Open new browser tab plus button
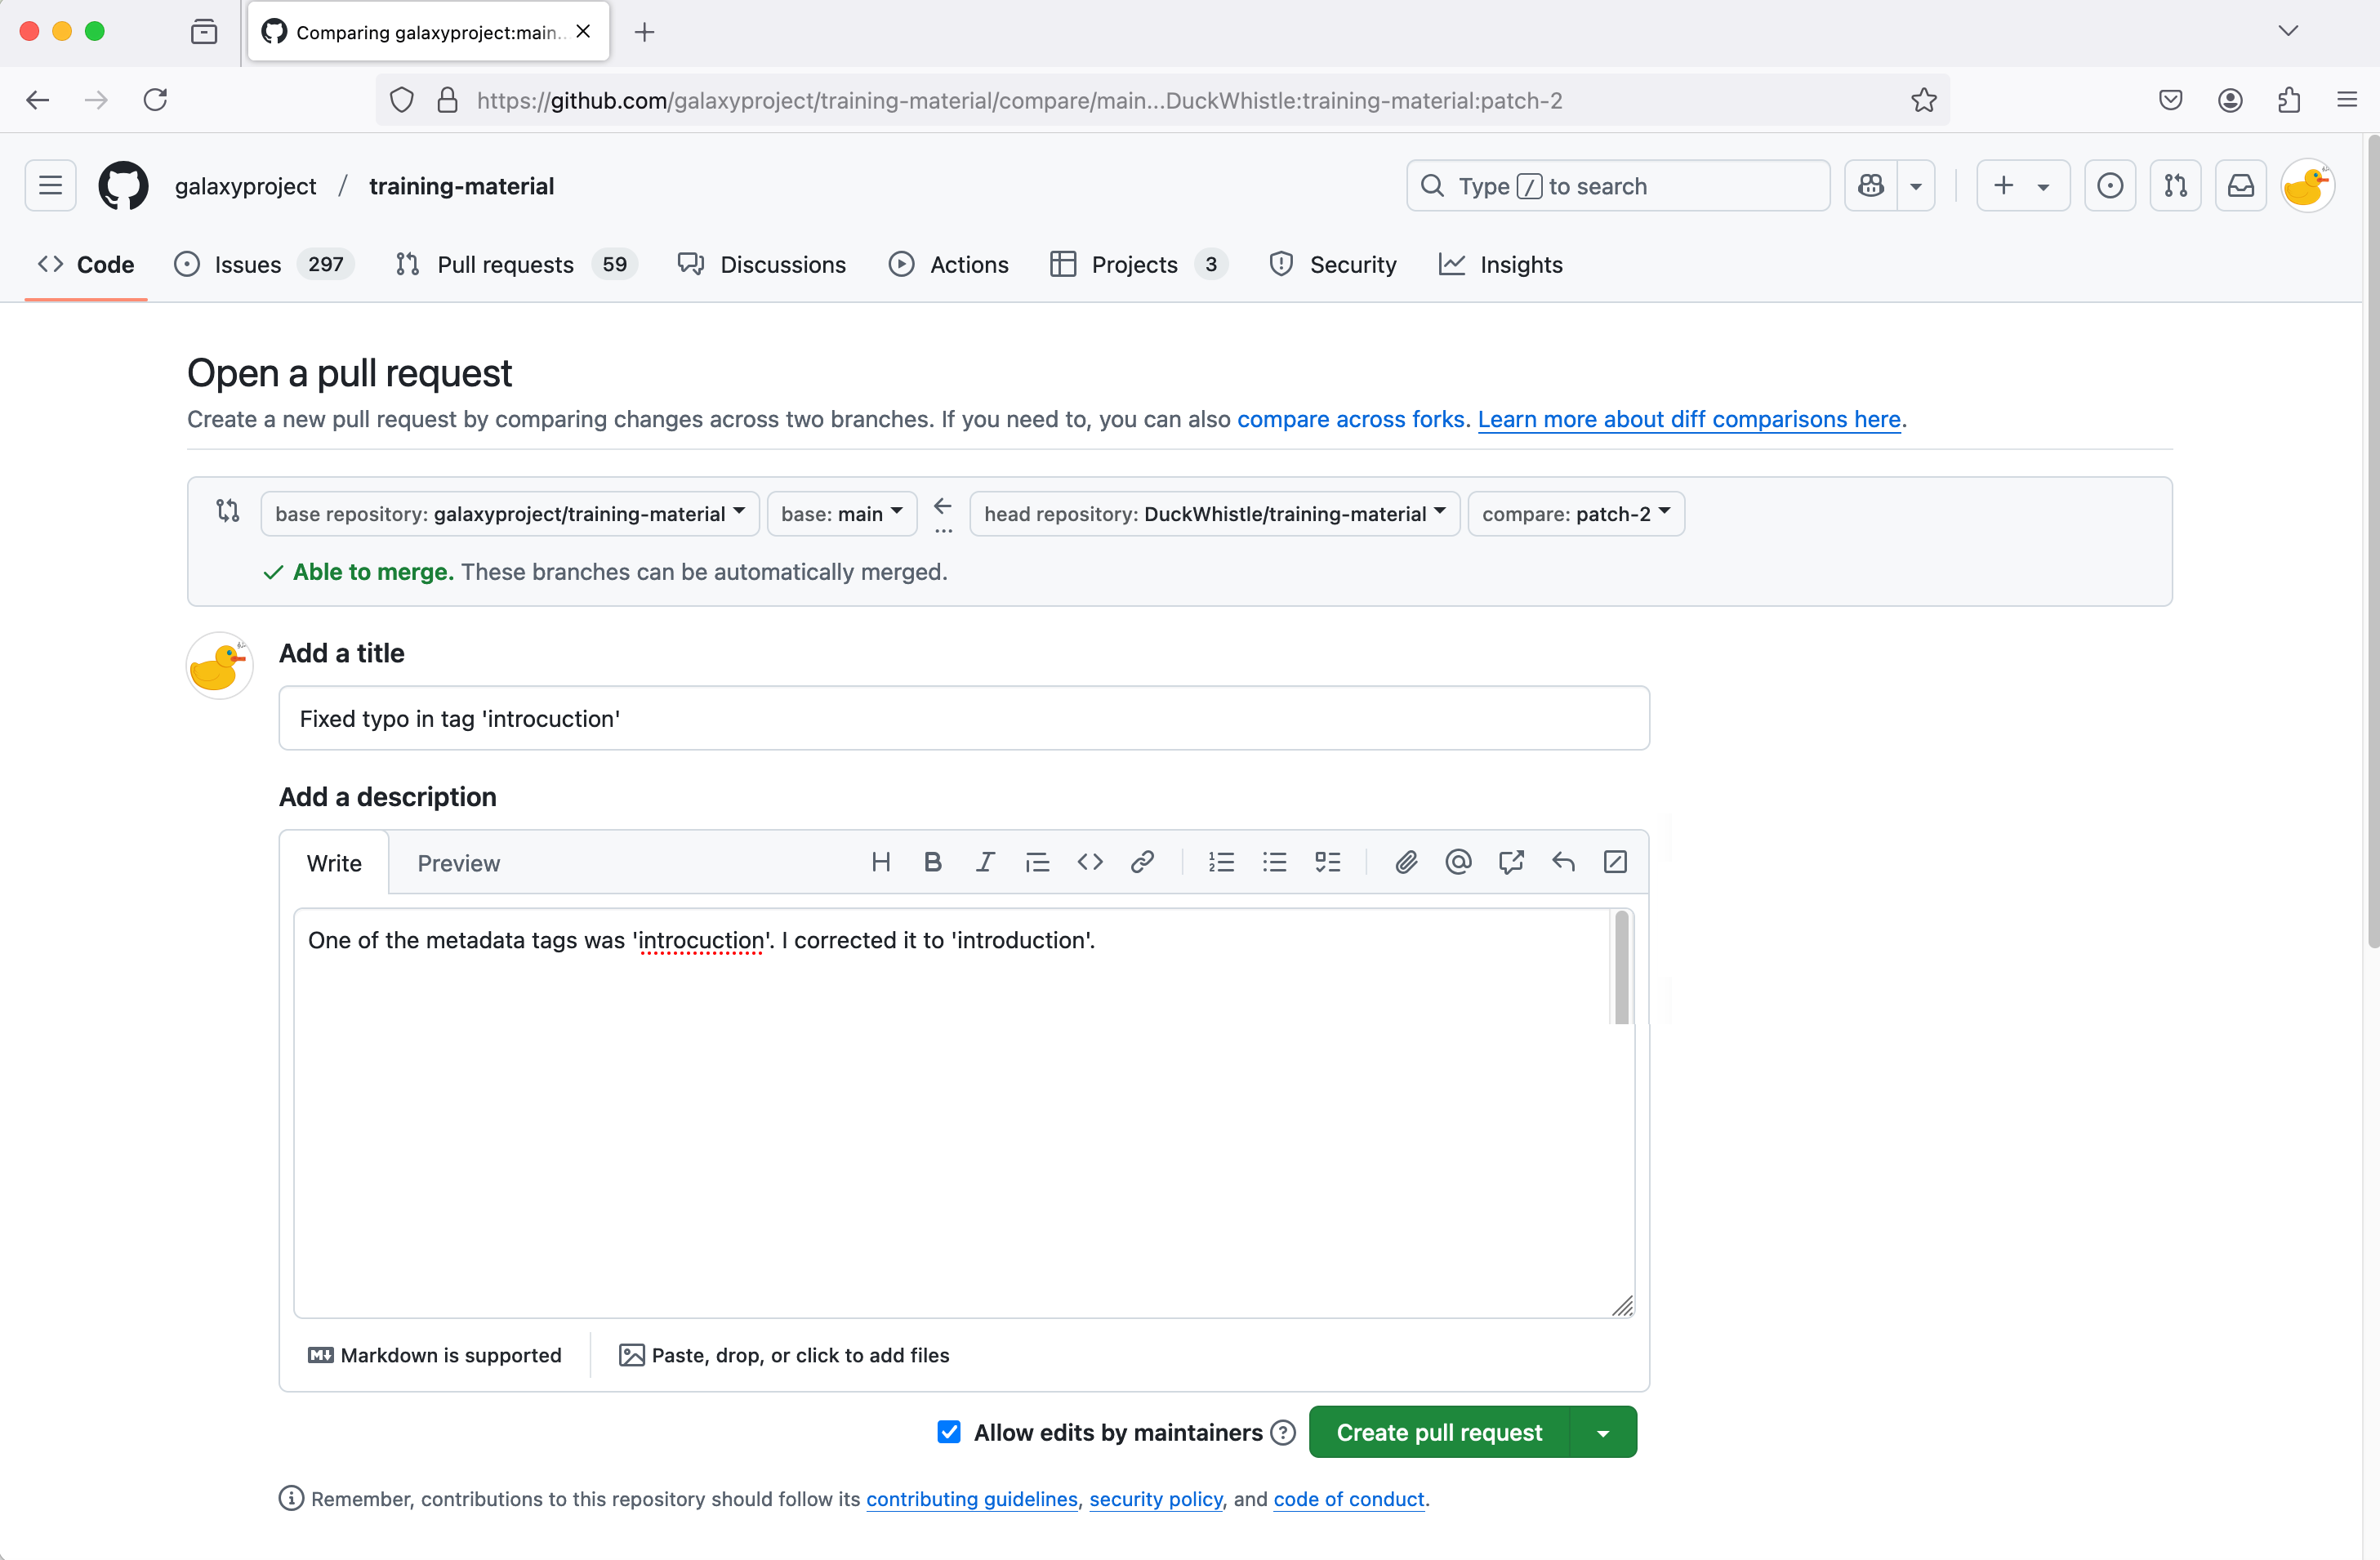 point(644,32)
